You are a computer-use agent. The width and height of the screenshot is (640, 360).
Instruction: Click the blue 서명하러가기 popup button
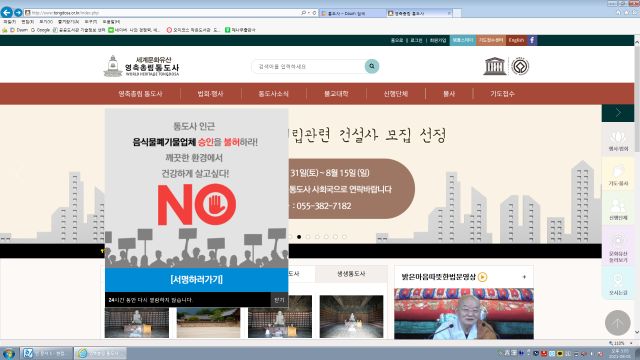coord(197,280)
